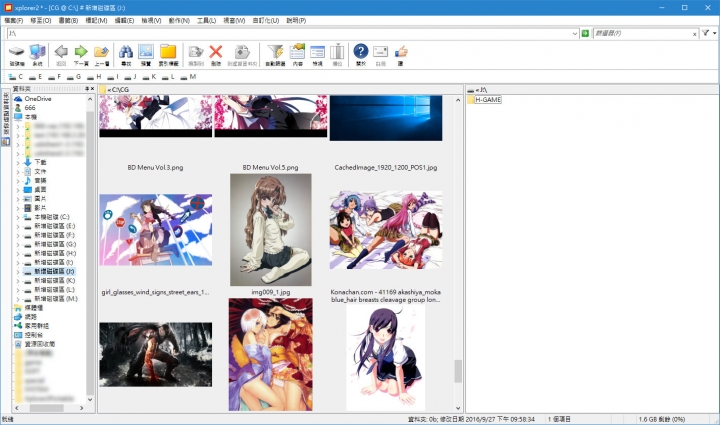Toggle the picture preview toolbar icon
The width and height of the screenshot is (720, 425).
tap(146, 55)
